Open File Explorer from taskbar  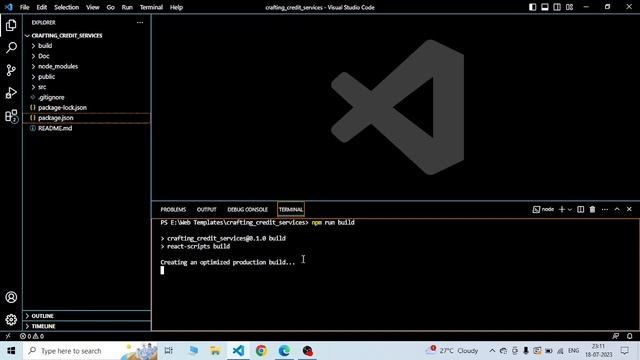pyautogui.click(x=215, y=351)
